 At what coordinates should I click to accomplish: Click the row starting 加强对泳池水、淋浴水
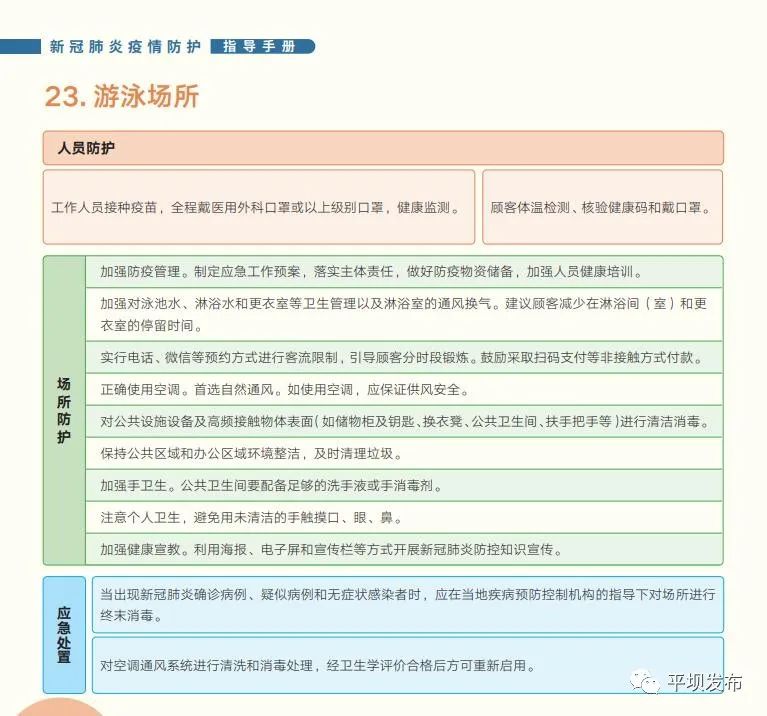(x=404, y=314)
